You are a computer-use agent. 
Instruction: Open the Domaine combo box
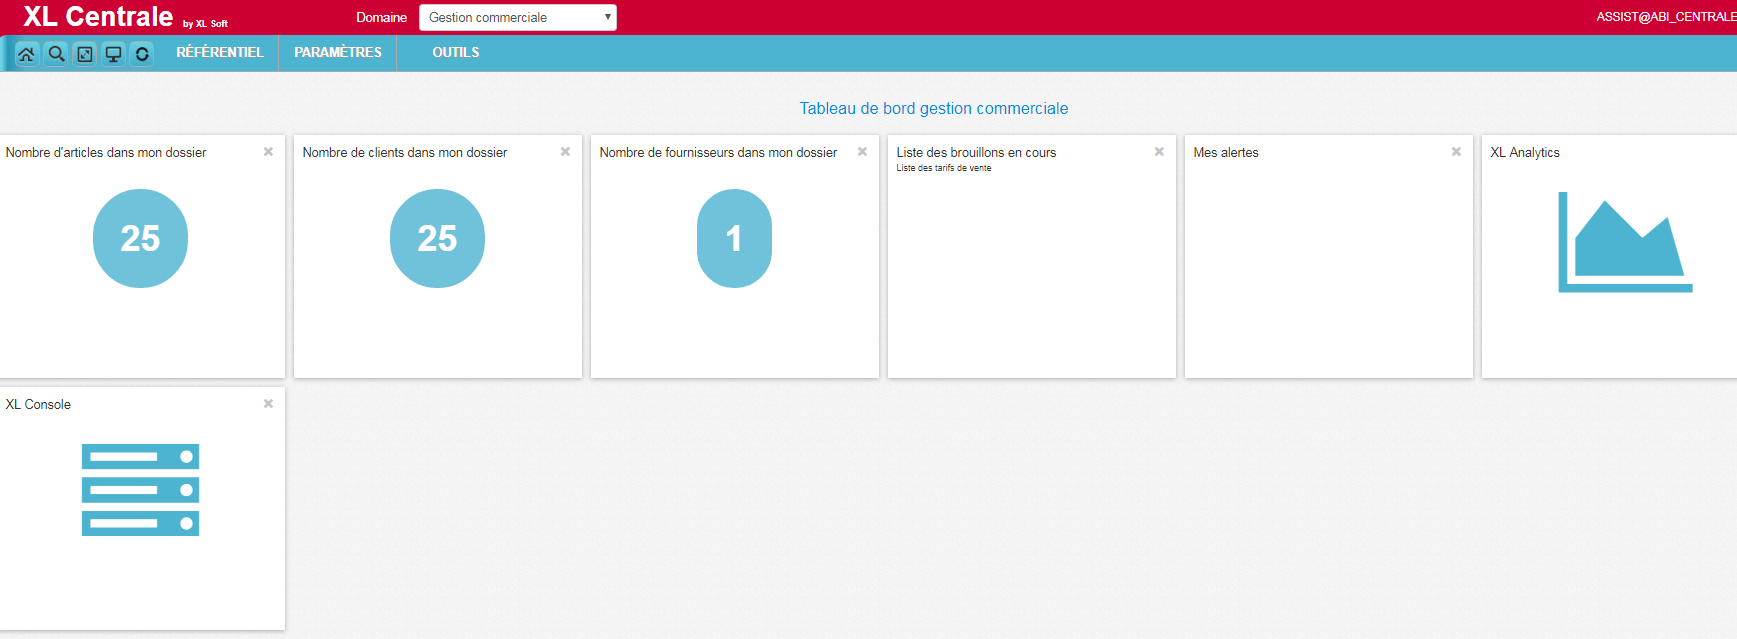tap(518, 17)
